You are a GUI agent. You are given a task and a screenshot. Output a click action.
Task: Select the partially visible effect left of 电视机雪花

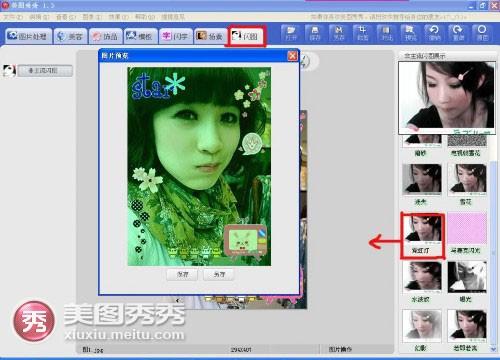[x=422, y=142]
